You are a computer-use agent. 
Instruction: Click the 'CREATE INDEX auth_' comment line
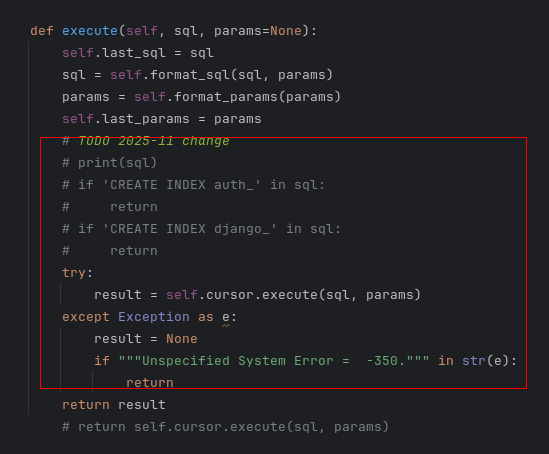pyautogui.click(x=193, y=185)
